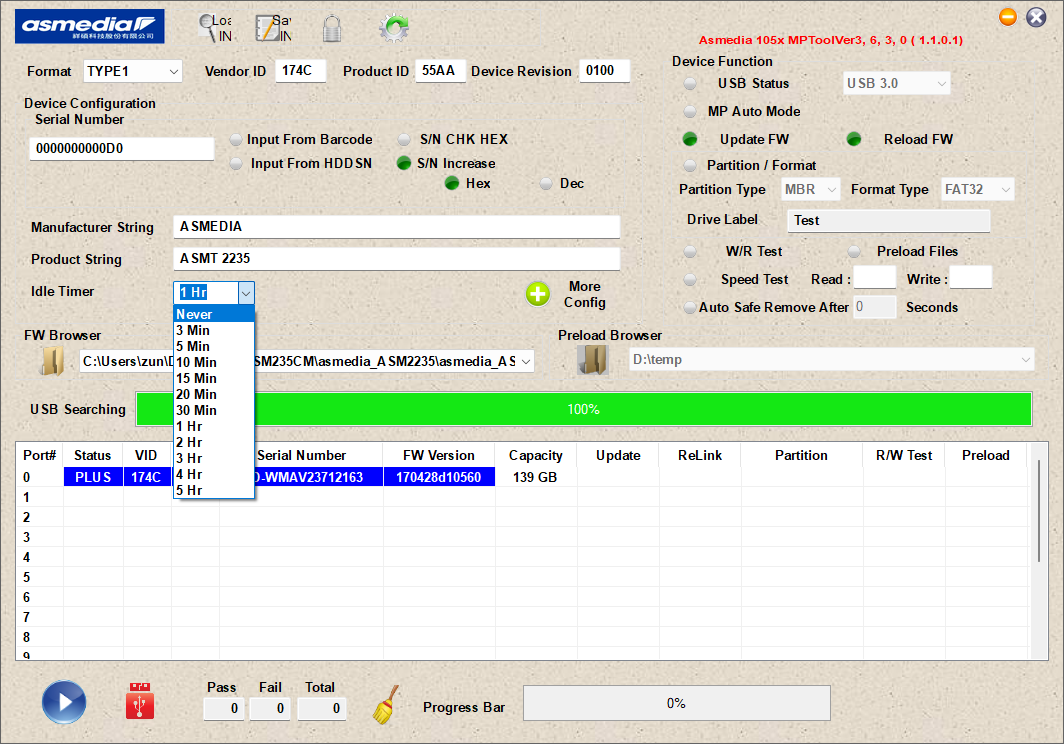Click the padlock lock icon

tap(332, 28)
